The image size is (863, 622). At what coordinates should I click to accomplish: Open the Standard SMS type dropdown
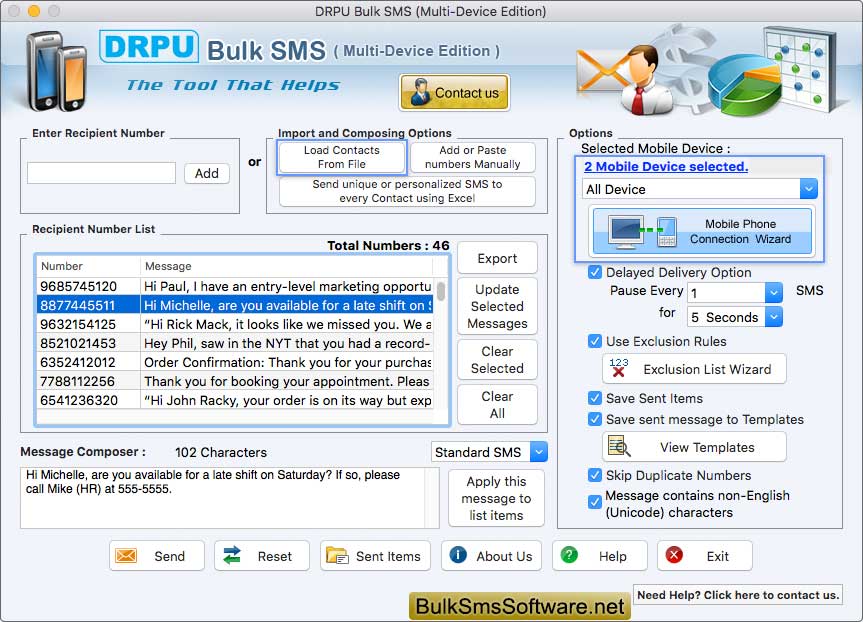489,452
